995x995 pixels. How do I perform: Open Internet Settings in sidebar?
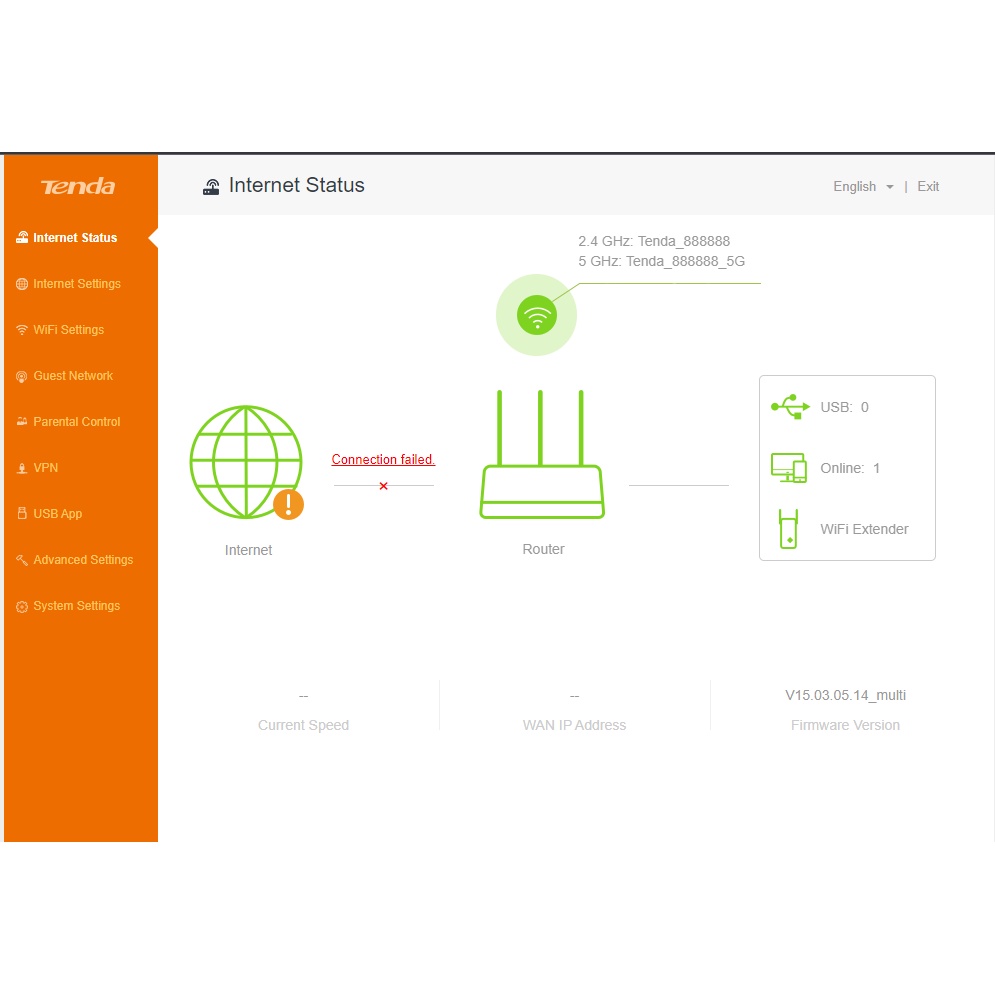(x=76, y=284)
